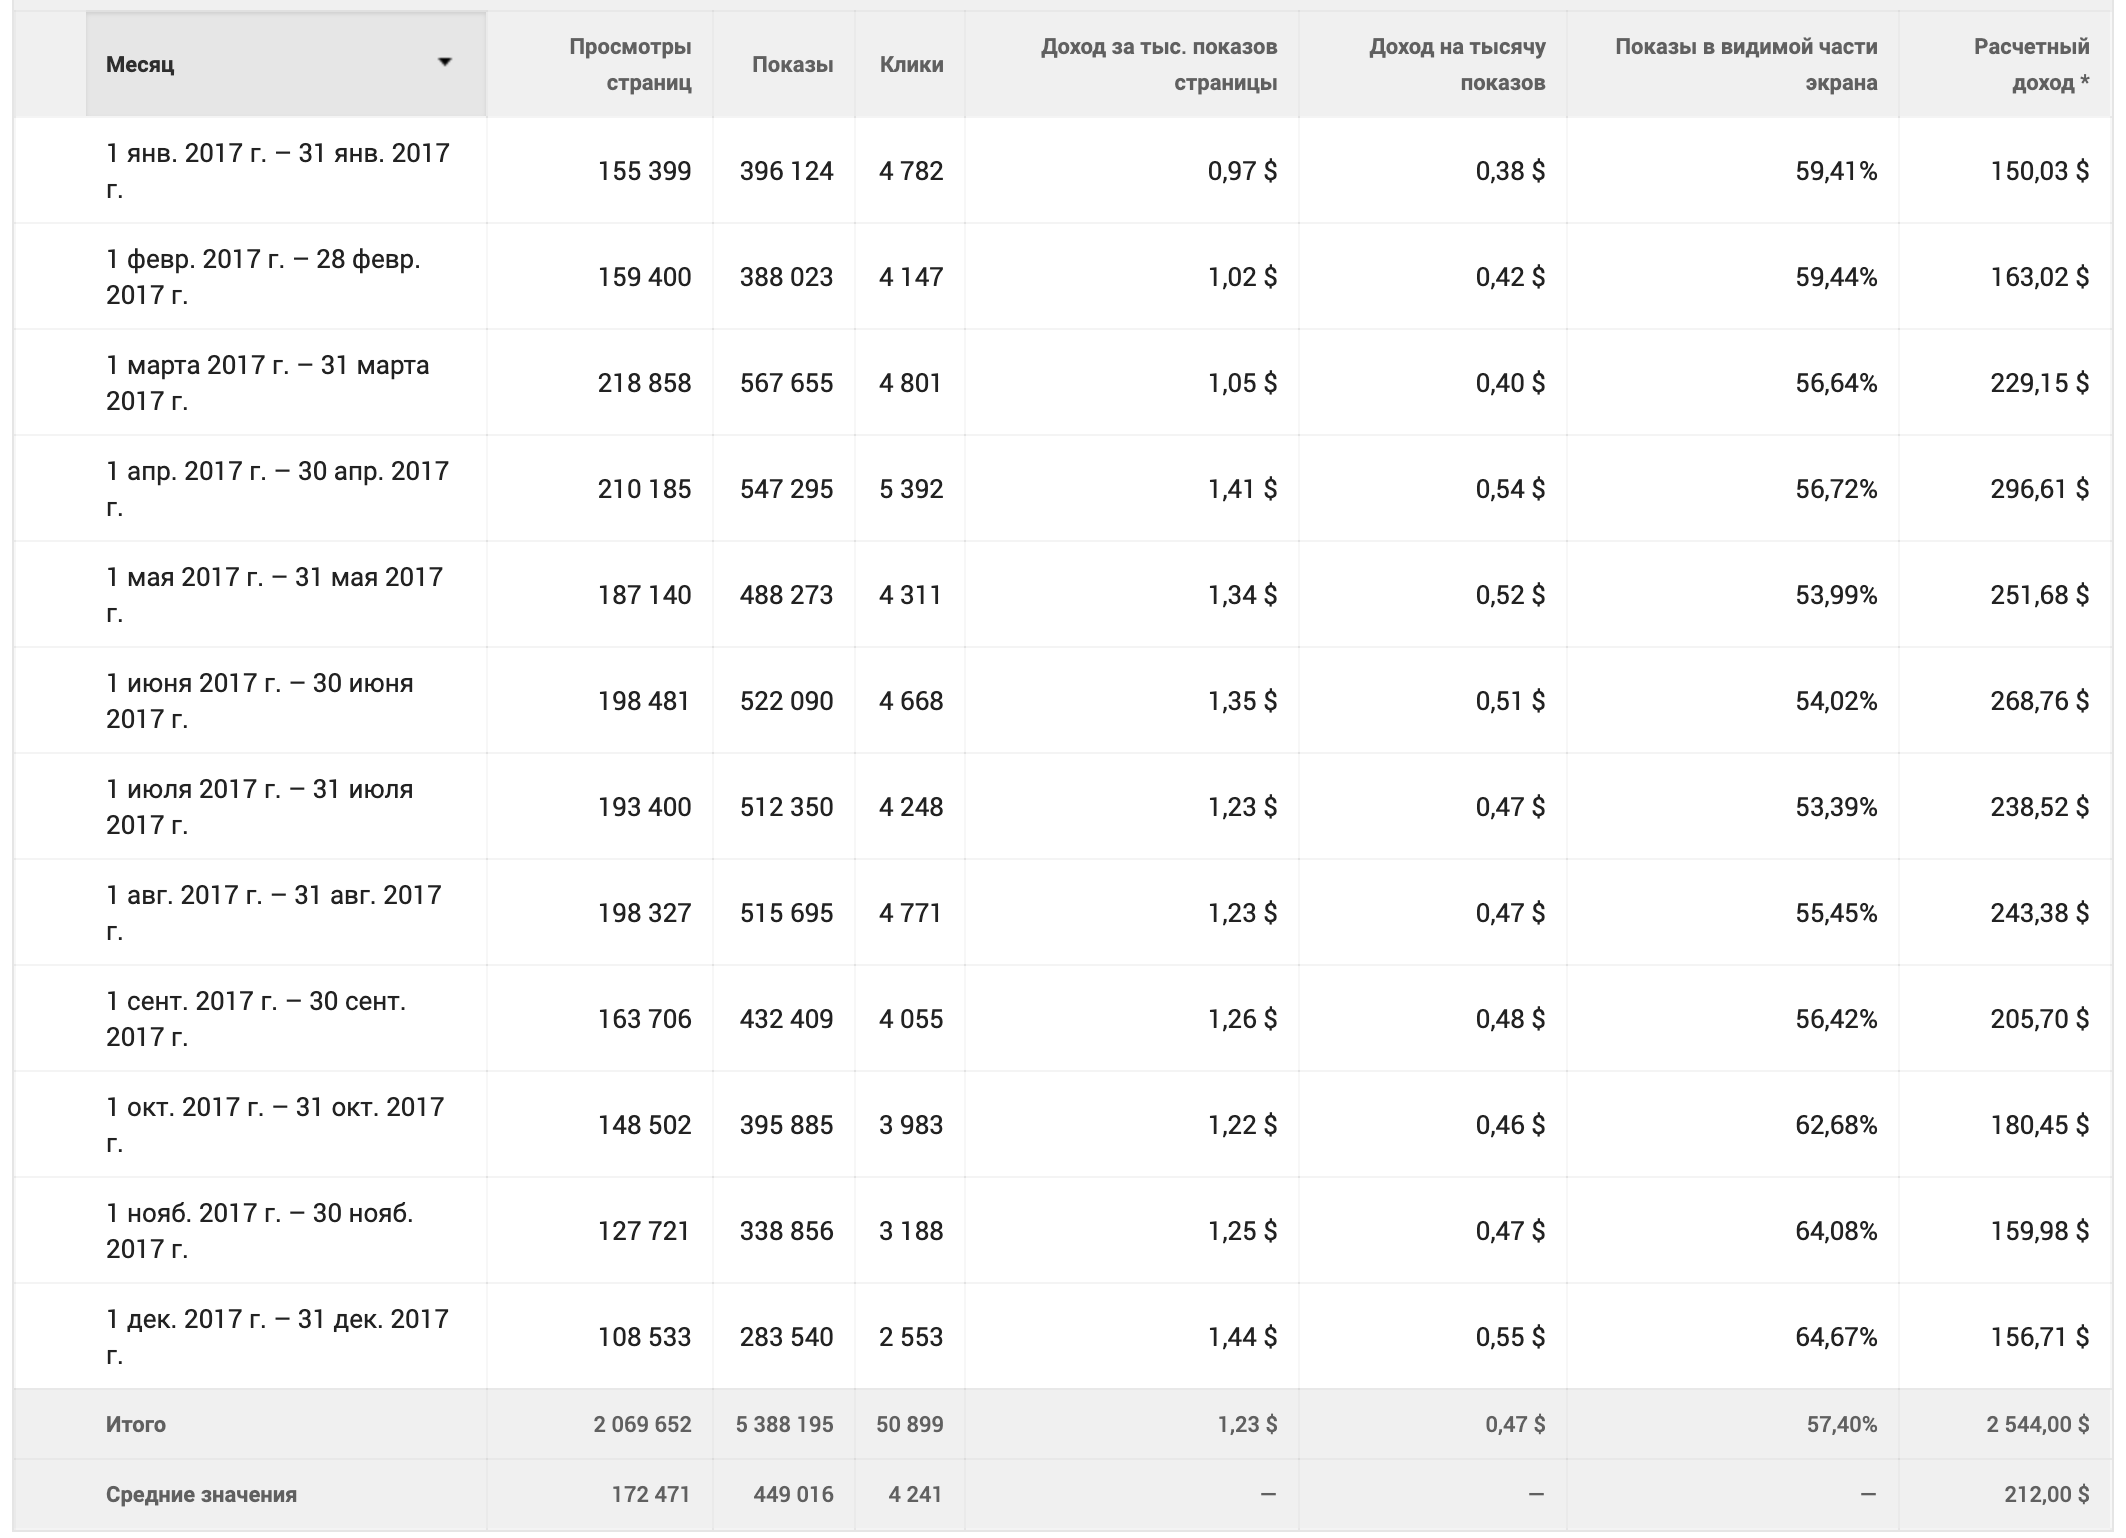Click Доход на тысячу показов header
The height and width of the screenshot is (1538, 2126).
point(1456,64)
